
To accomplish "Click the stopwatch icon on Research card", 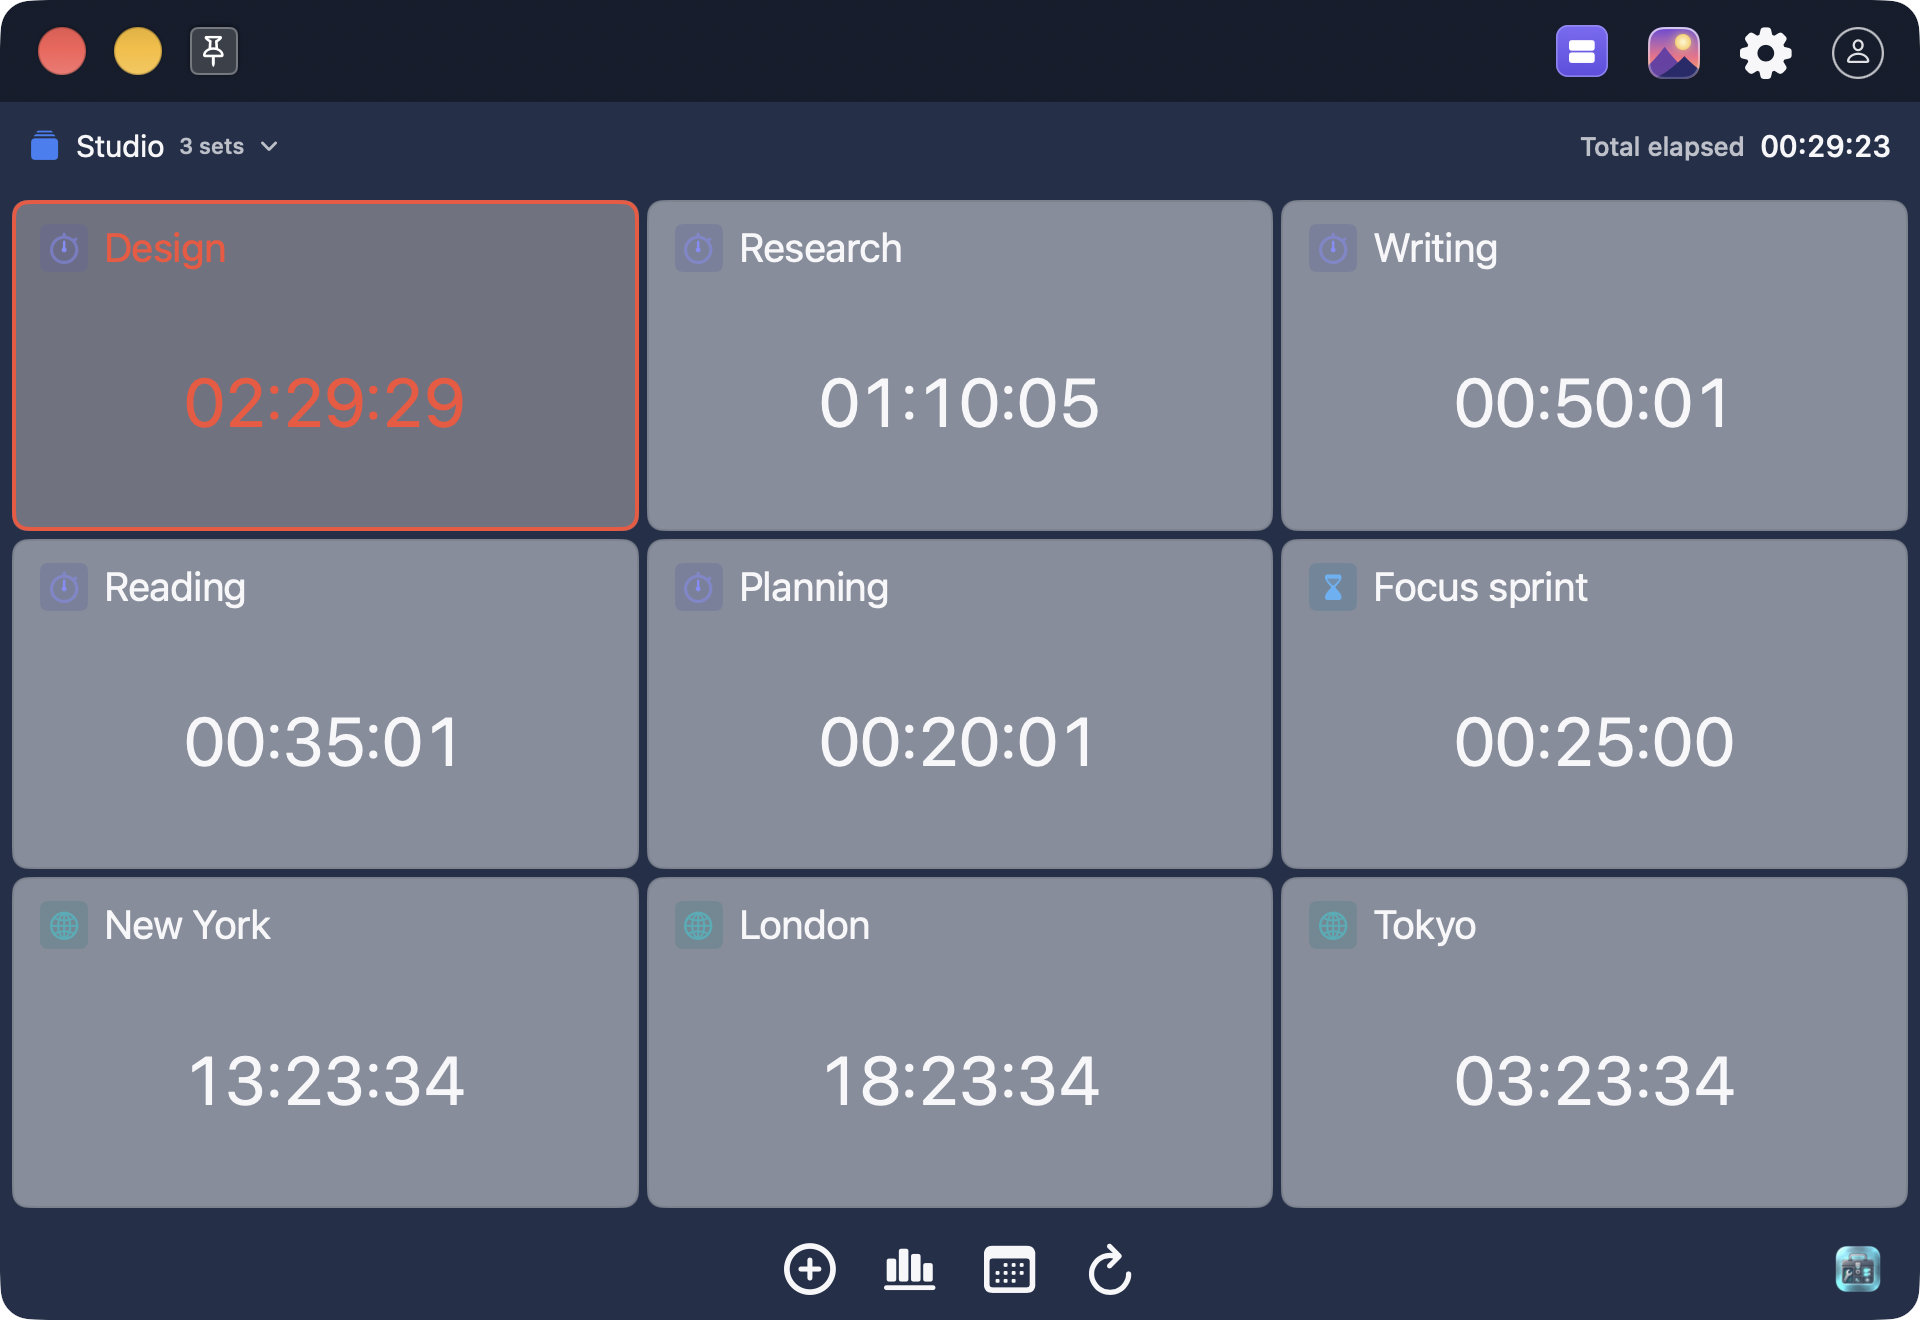I will pos(698,248).
